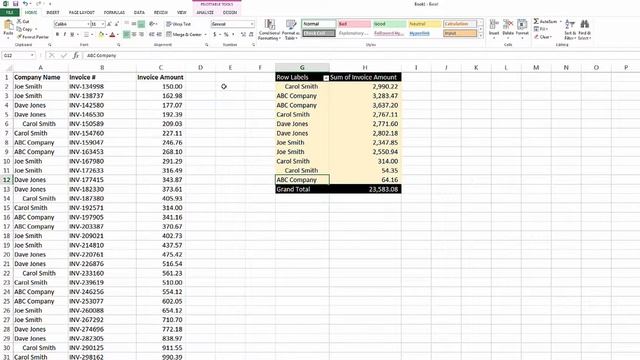
Task: Toggle Wrap Text
Action: 178,24
